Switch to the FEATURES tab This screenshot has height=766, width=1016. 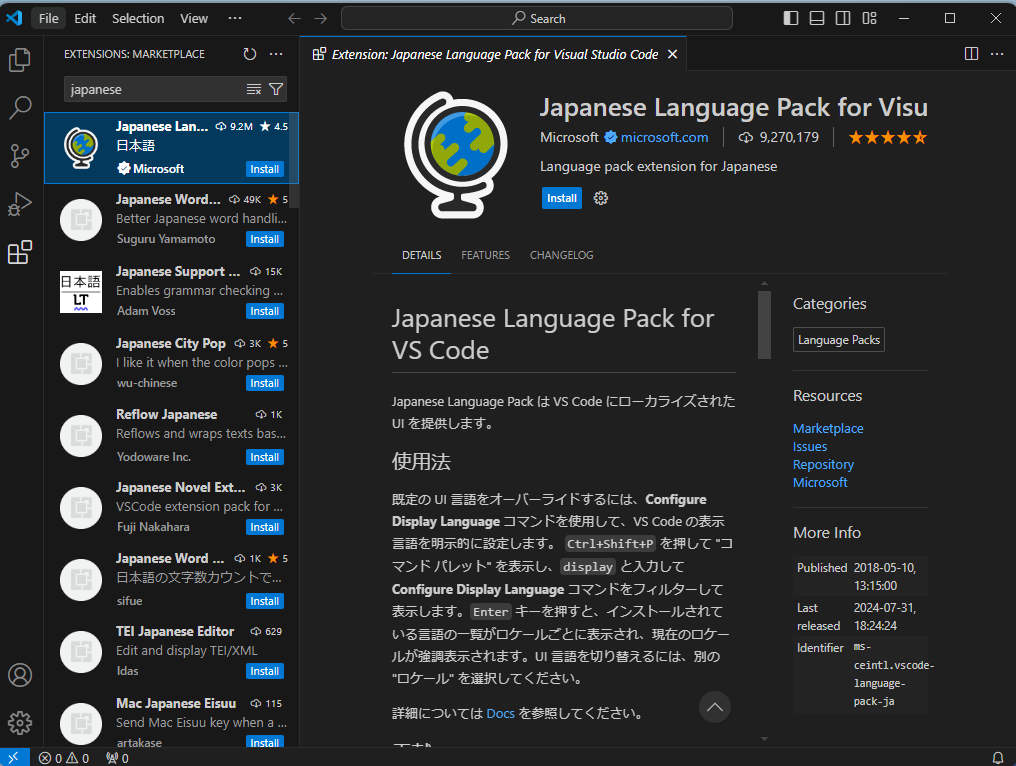(x=485, y=255)
